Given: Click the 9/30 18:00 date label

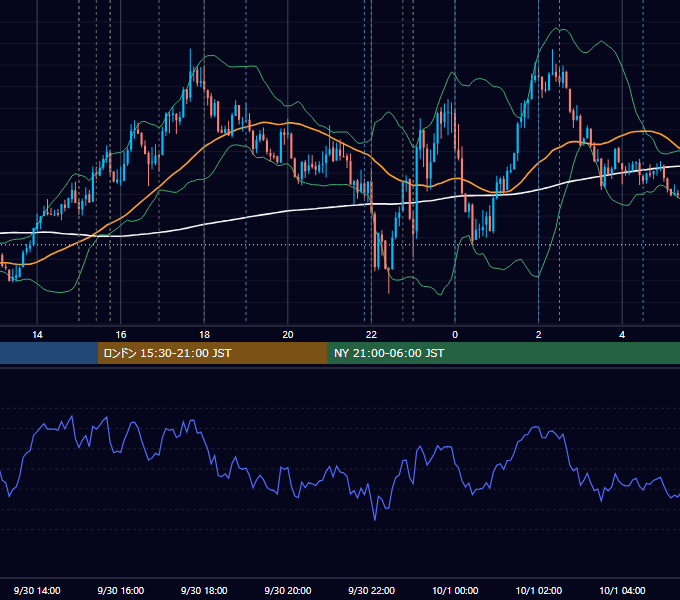Looking at the screenshot, I should pyautogui.click(x=204, y=590).
